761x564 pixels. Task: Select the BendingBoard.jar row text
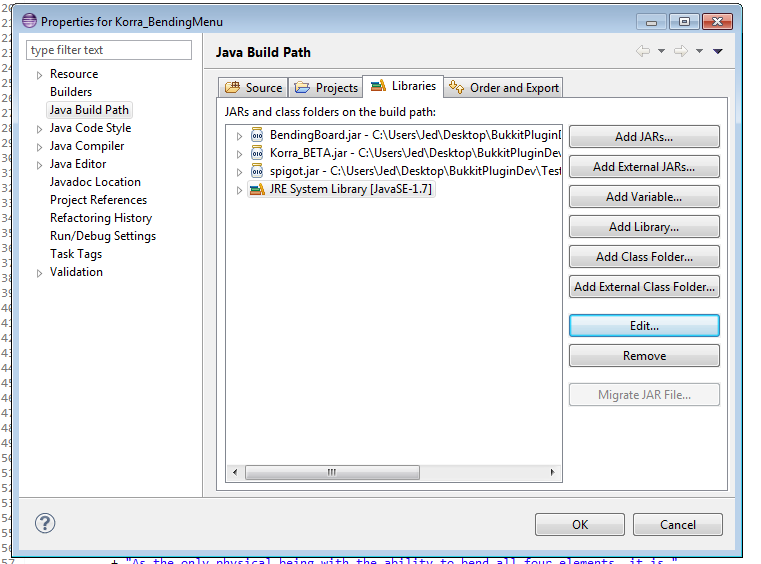coord(415,135)
